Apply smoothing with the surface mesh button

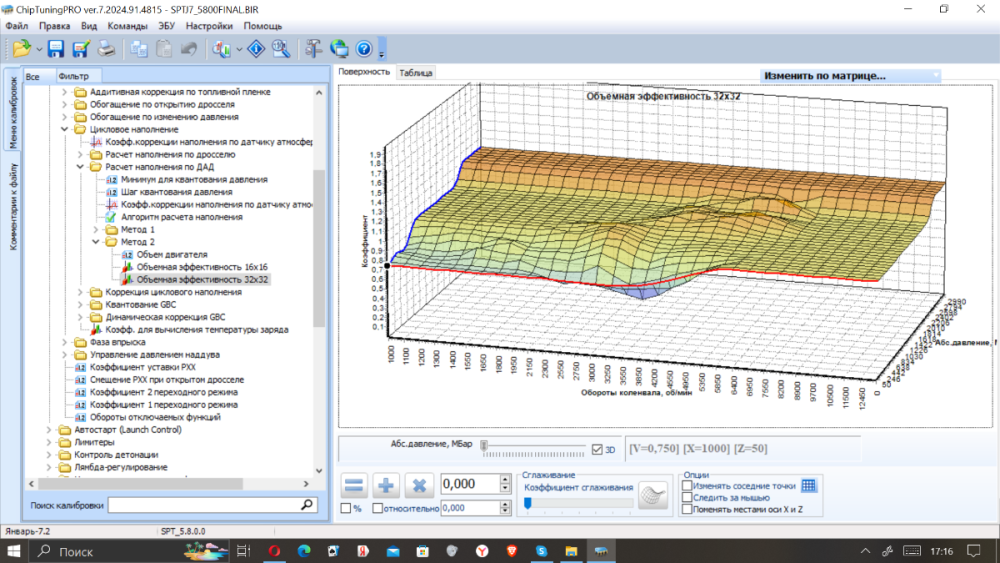[x=653, y=495]
